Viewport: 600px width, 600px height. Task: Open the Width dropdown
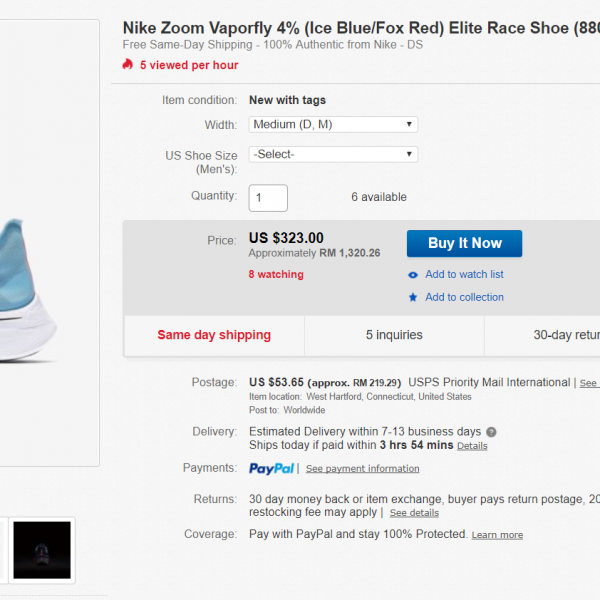(333, 124)
